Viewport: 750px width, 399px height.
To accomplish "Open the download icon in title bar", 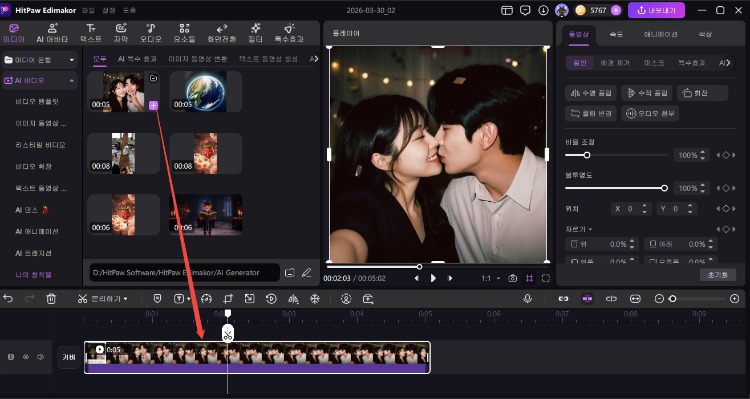I will coord(543,10).
